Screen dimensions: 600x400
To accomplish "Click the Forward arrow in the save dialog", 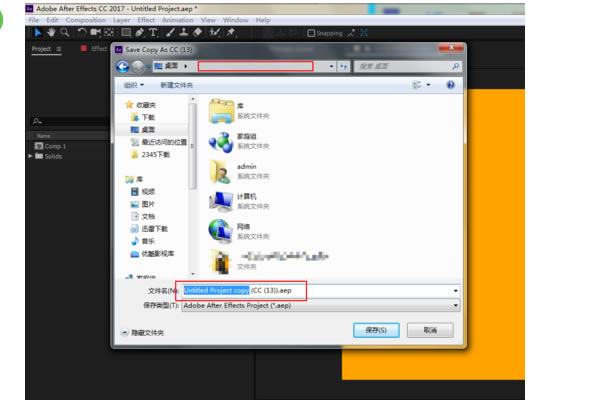I will click(x=138, y=67).
